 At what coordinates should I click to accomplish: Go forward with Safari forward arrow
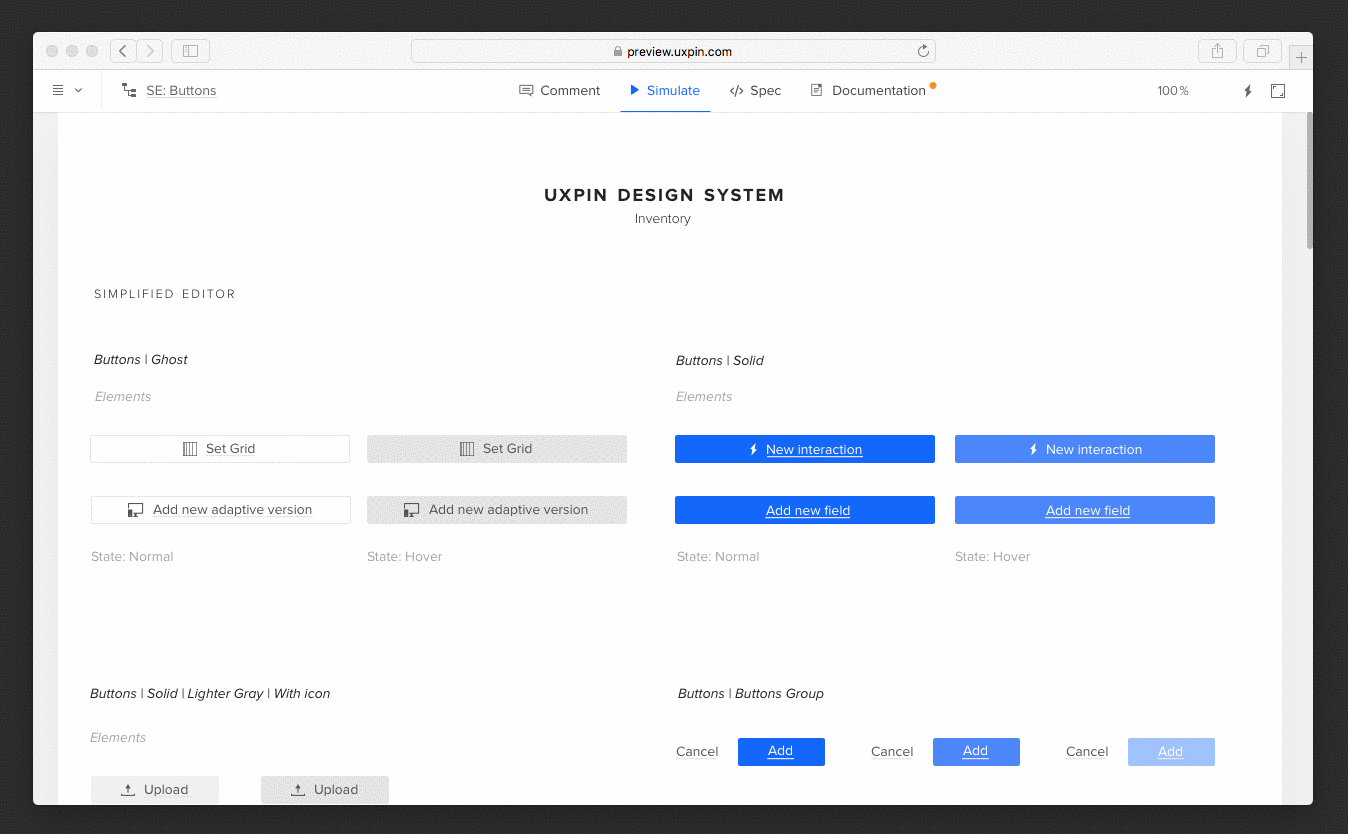coord(150,51)
